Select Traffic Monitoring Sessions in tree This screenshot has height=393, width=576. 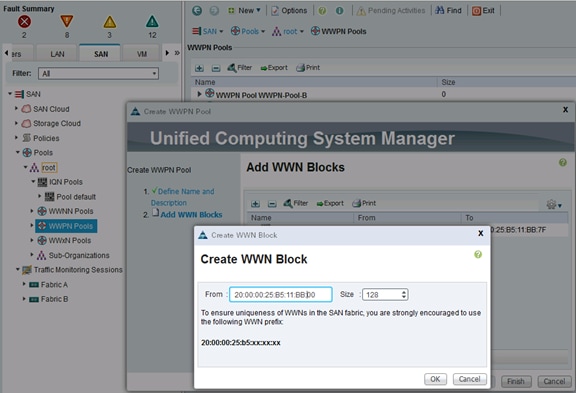pos(78,270)
